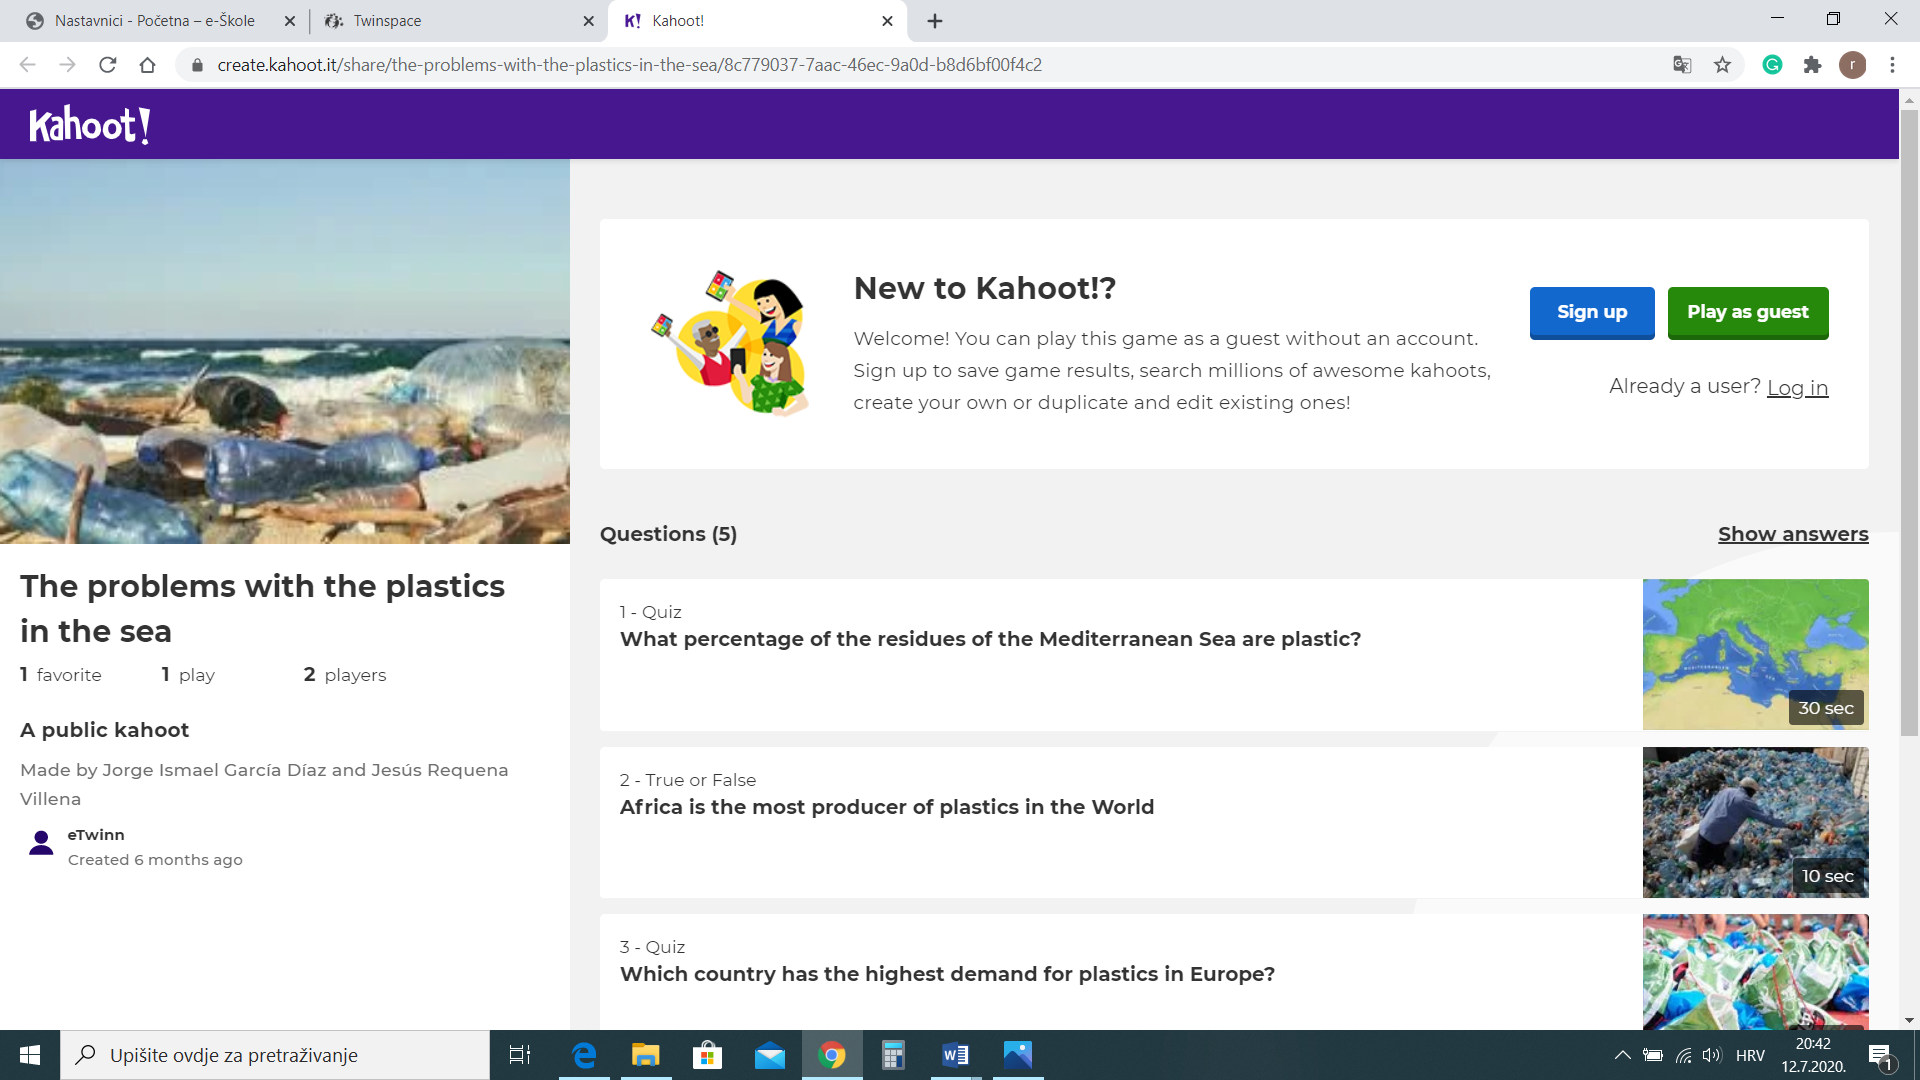Click Play as guest button
Viewport: 1920px width, 1080px height.
[x=1748, y=312]
